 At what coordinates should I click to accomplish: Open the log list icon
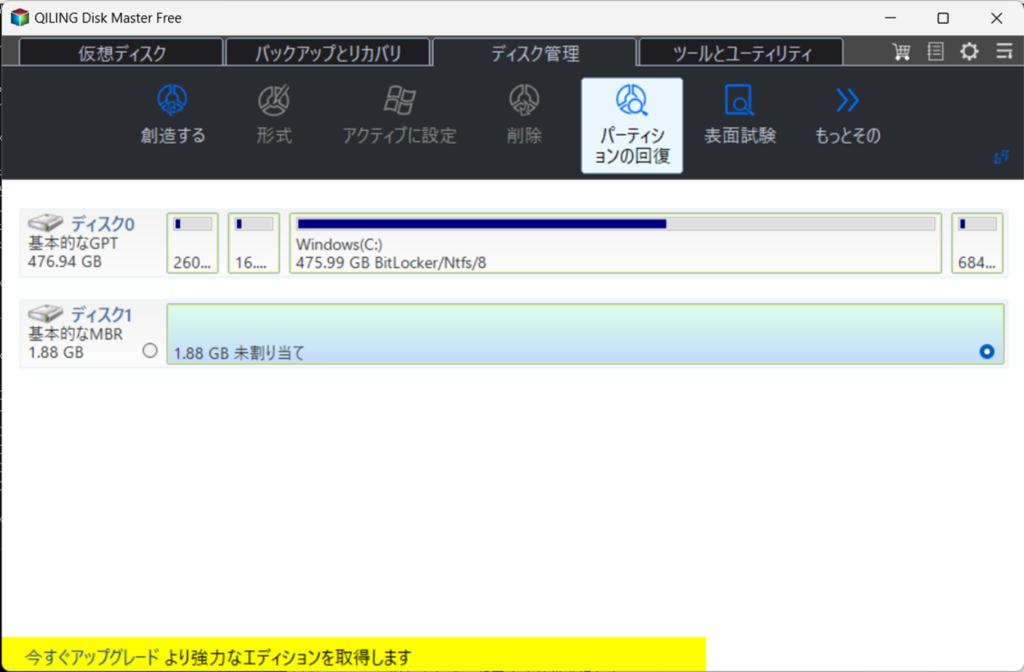tap(935, 52)
